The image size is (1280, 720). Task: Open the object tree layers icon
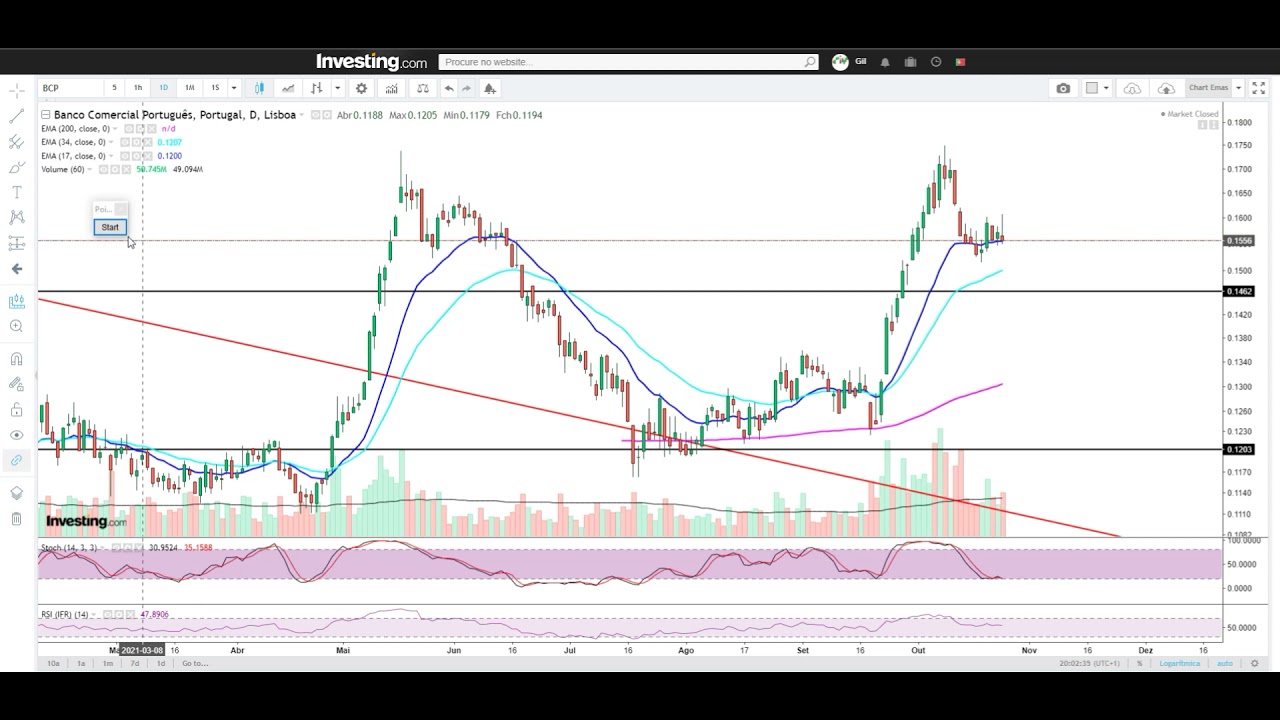(16, 493)
